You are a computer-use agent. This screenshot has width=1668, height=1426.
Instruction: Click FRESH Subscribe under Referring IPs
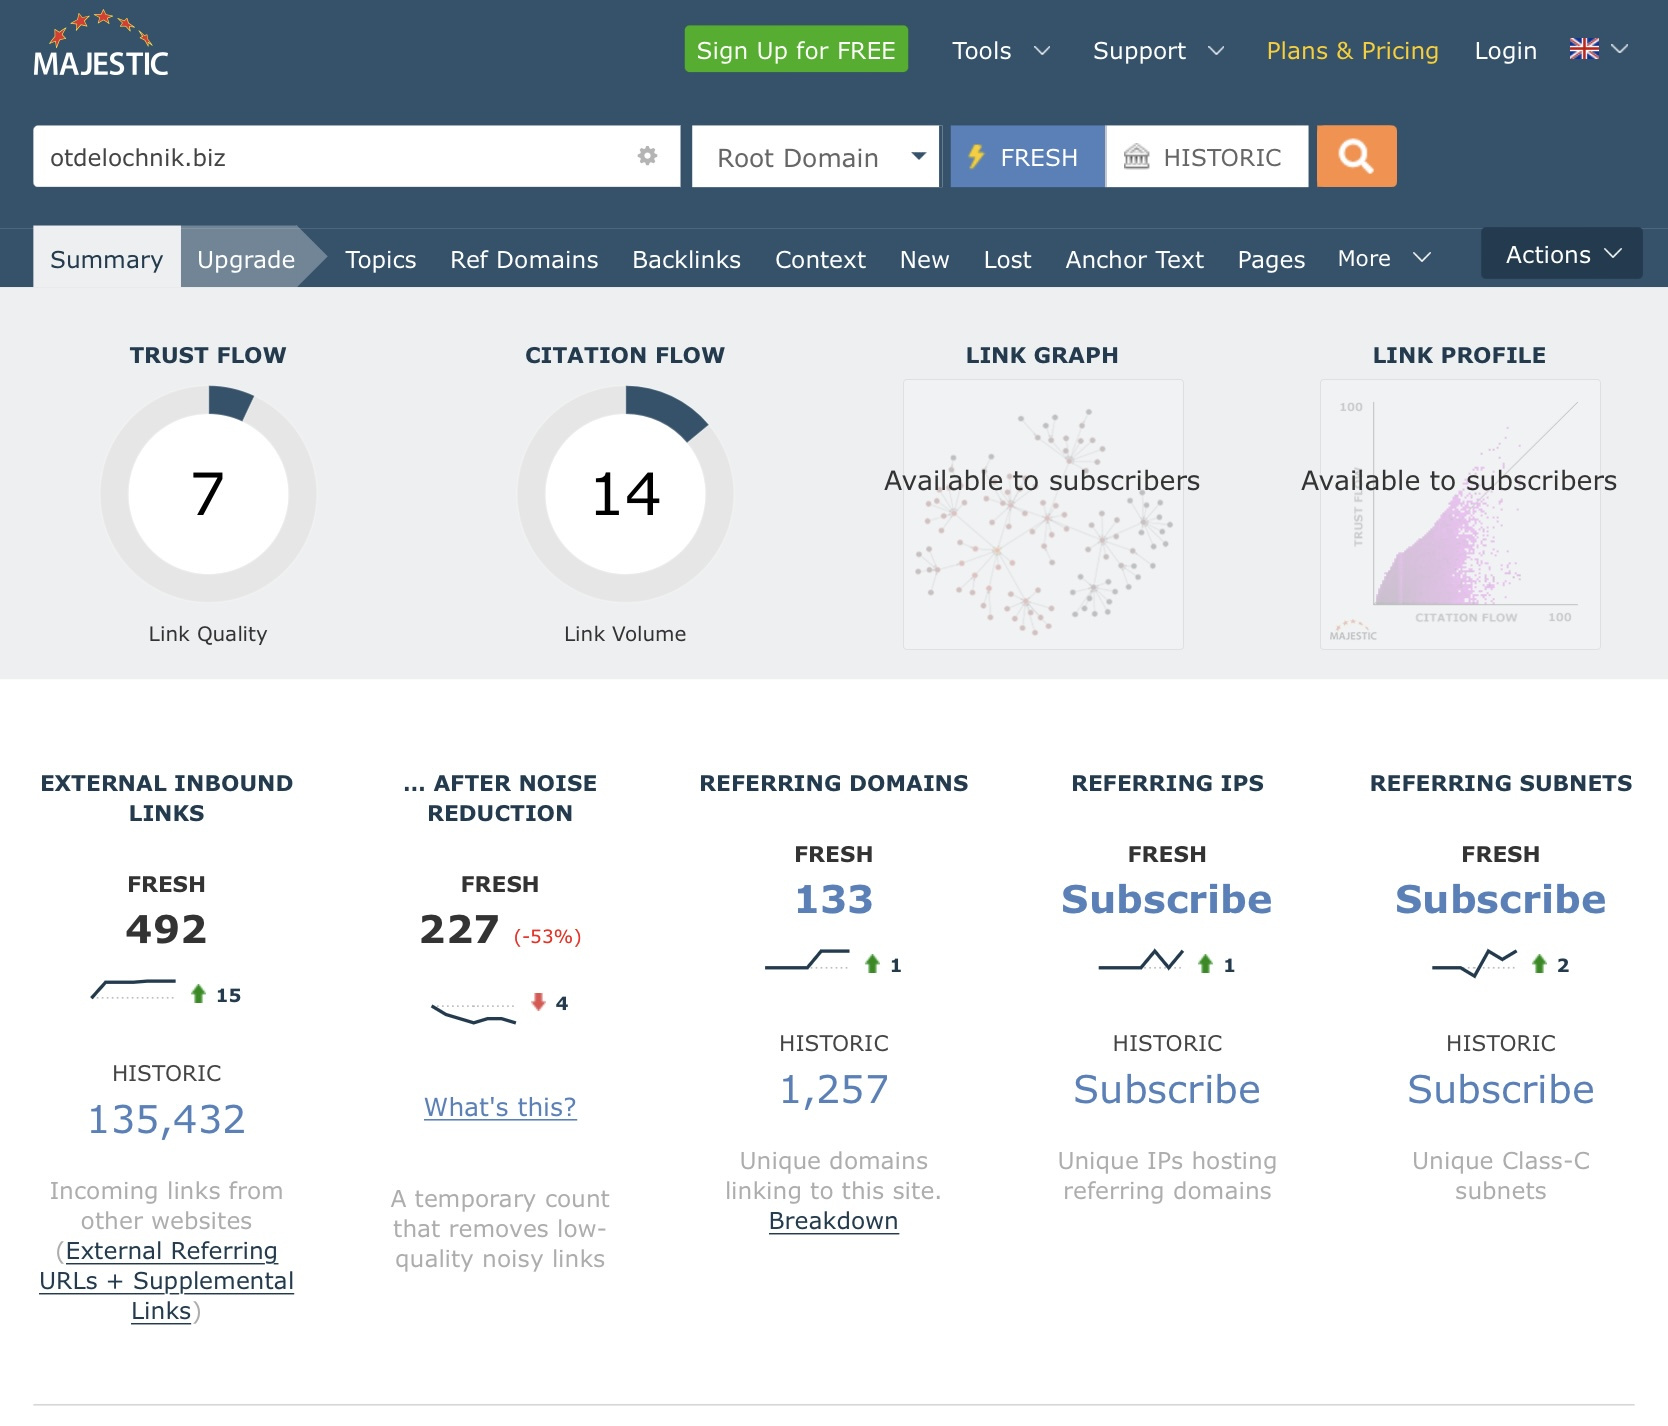[1167, 899]
